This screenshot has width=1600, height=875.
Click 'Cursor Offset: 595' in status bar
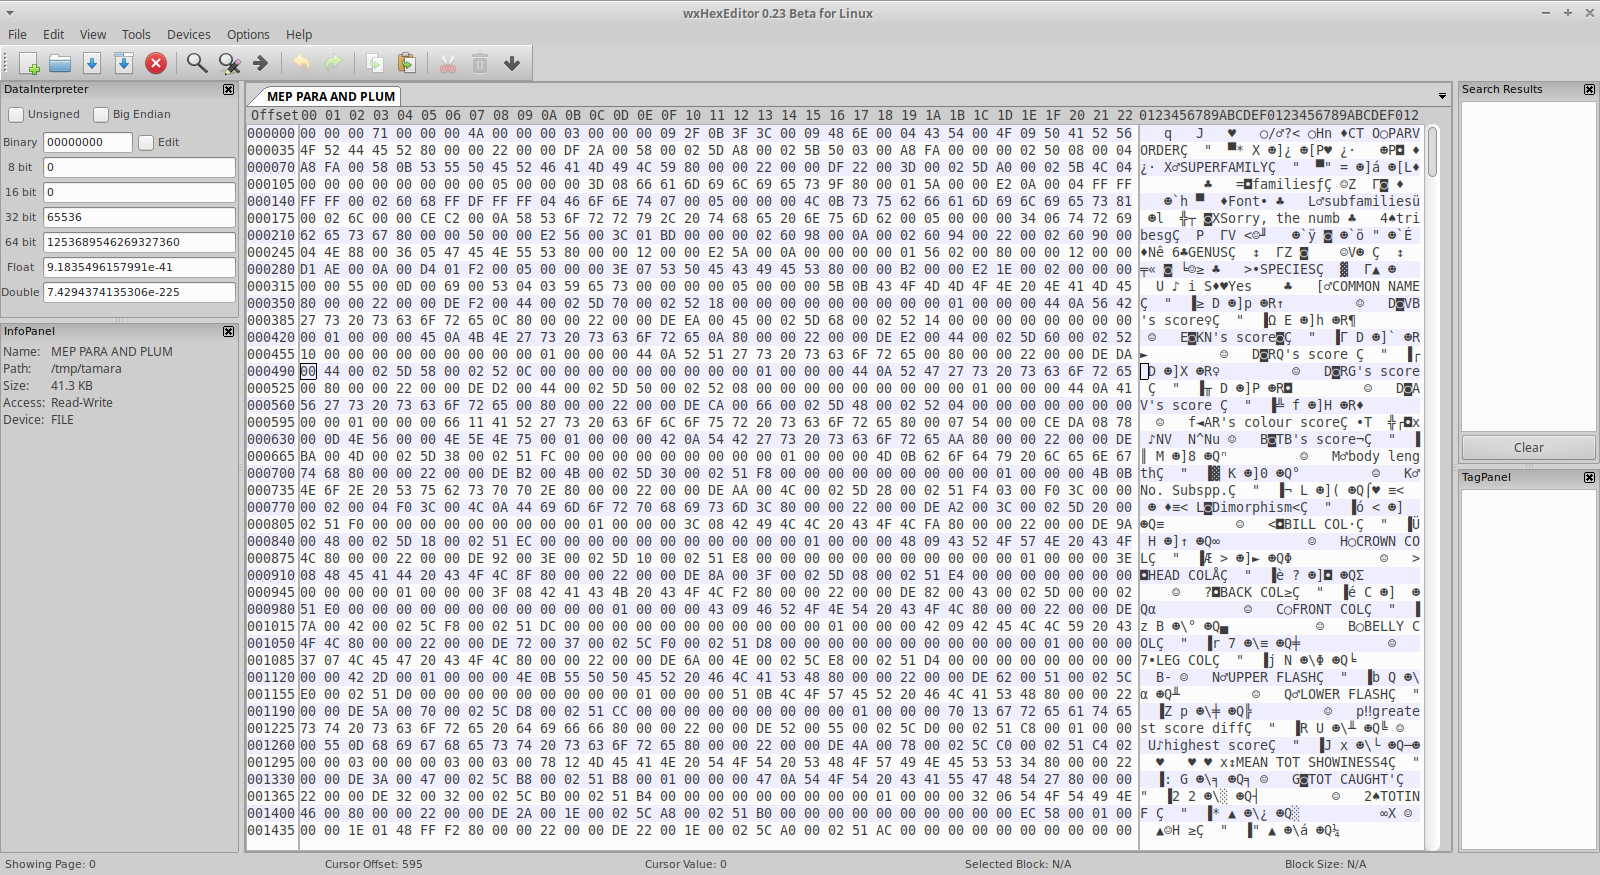pyautogui.click(x=373, y=864)
